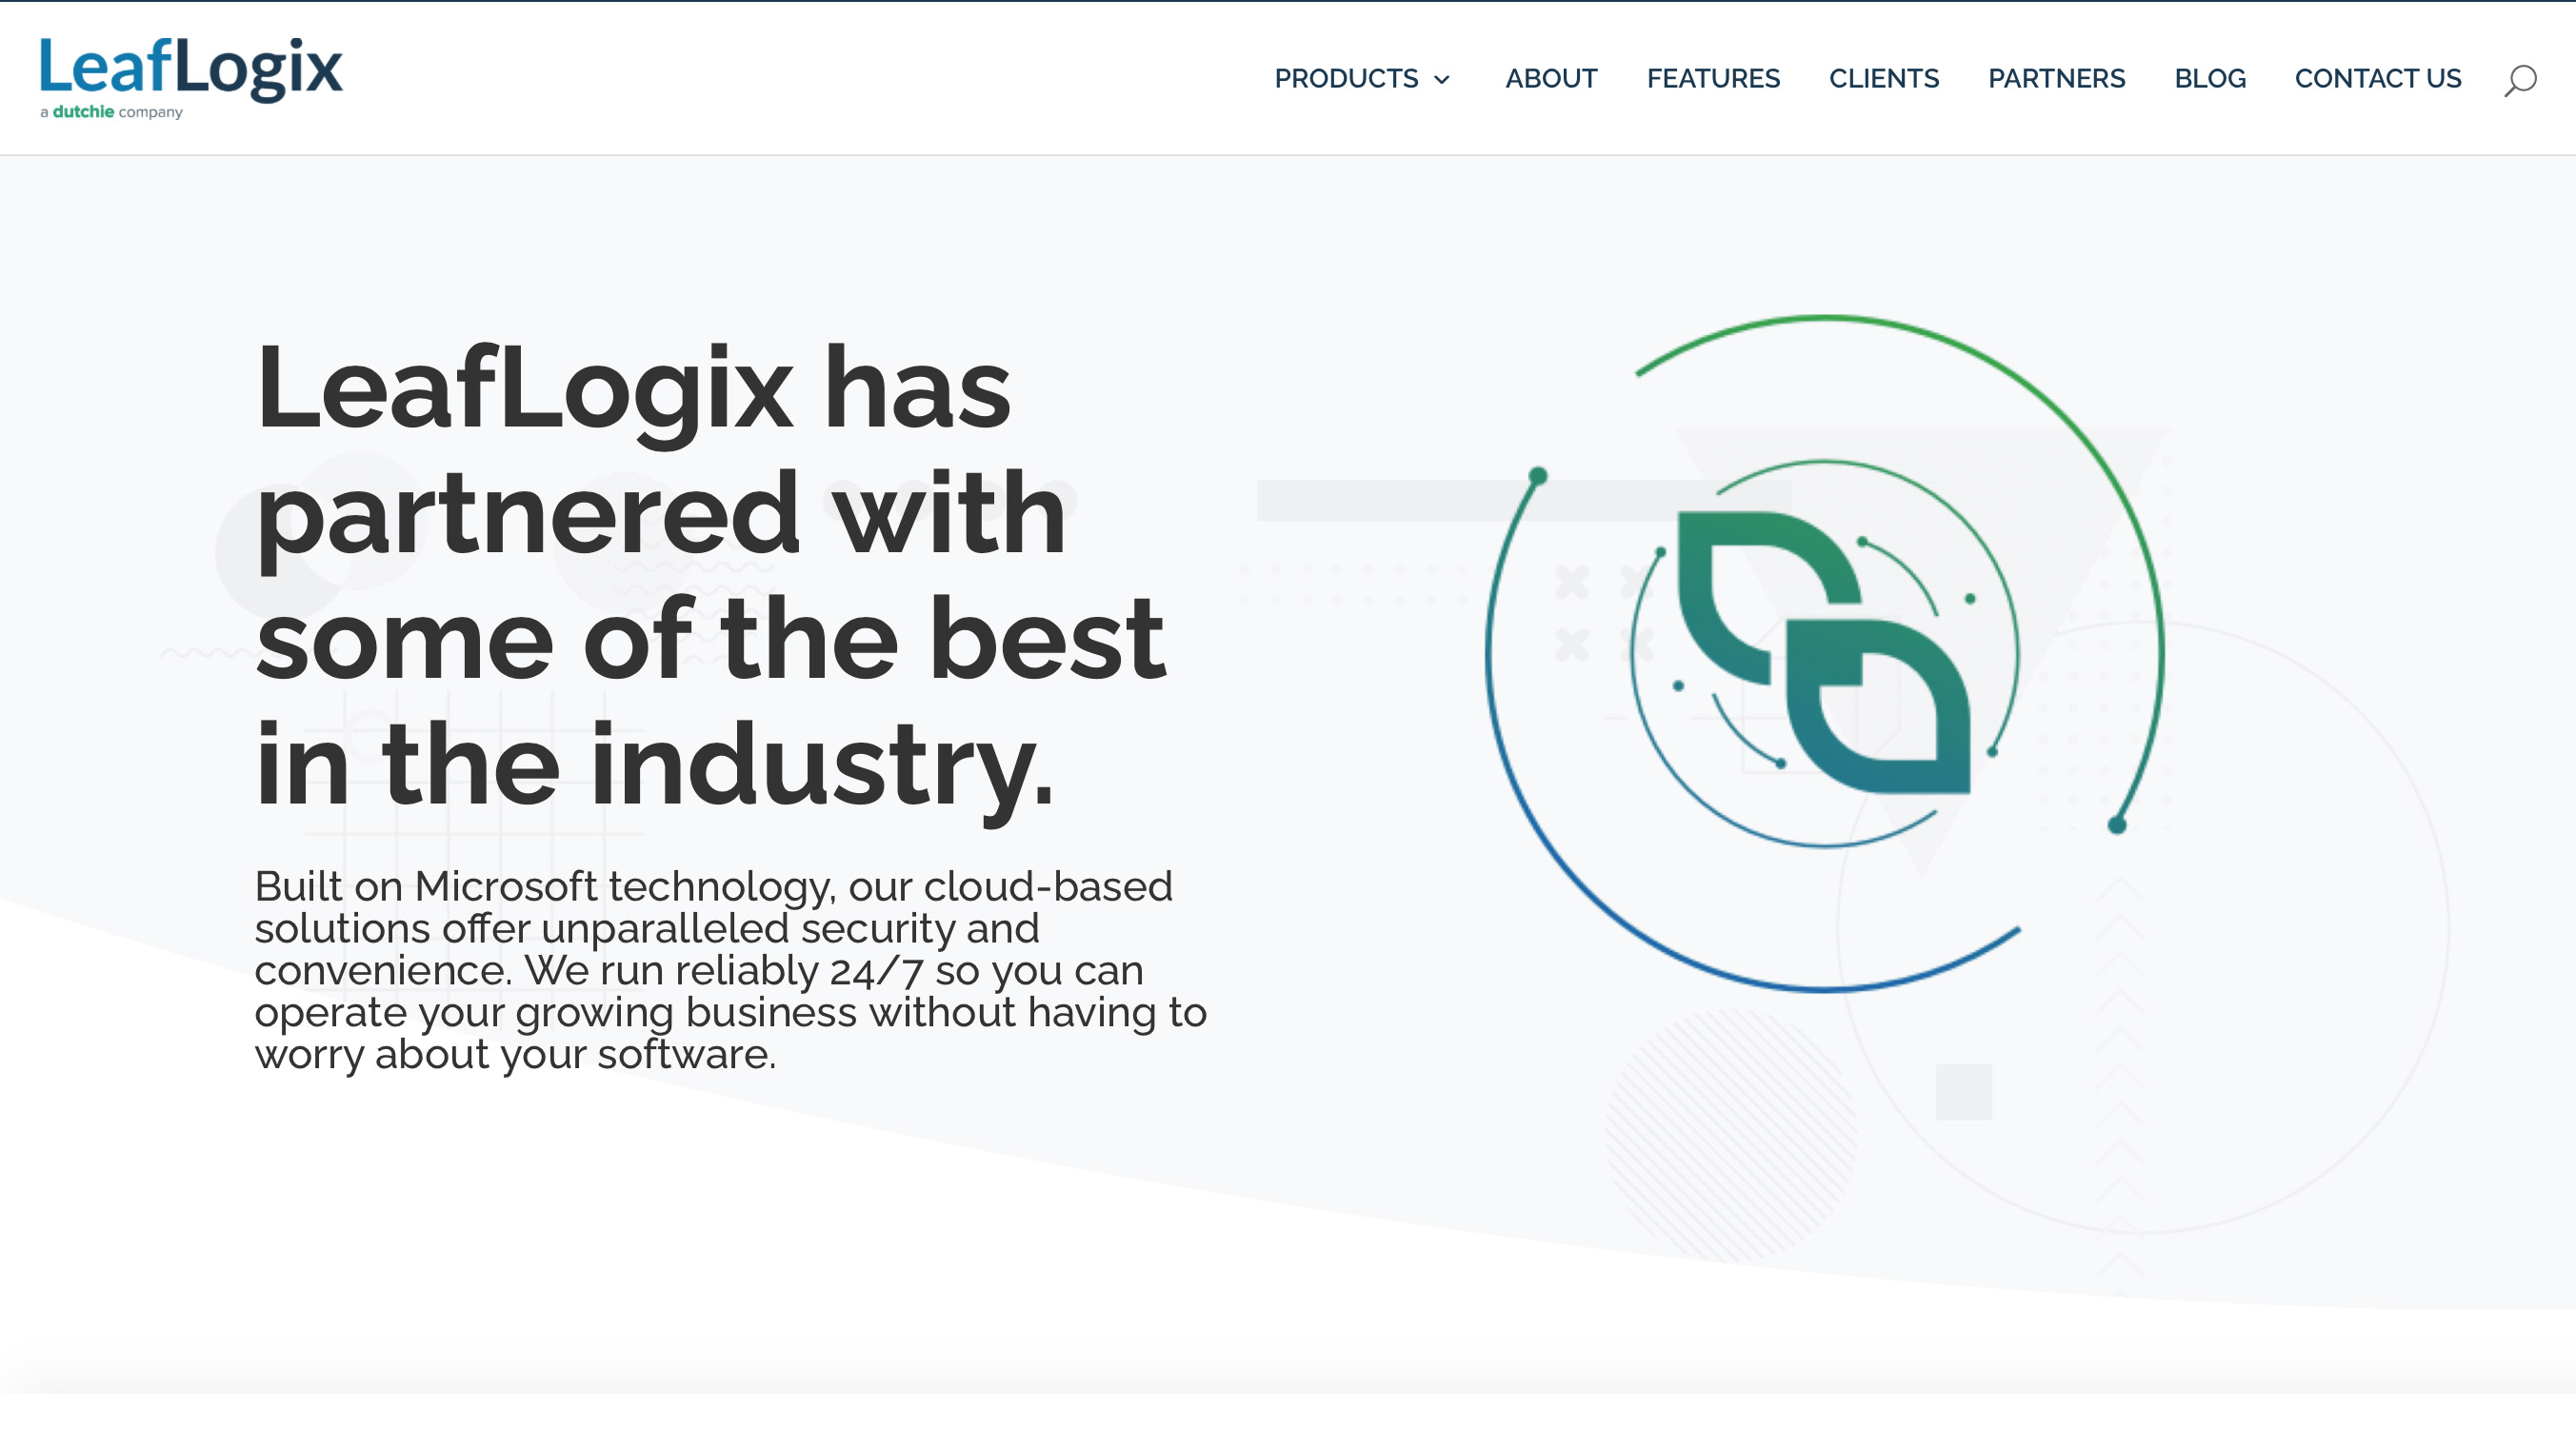The width and height of the screenshot is (2576, 1449).
Task: Click the LeafLogix logo in top left
Action: tap(190, 78)
